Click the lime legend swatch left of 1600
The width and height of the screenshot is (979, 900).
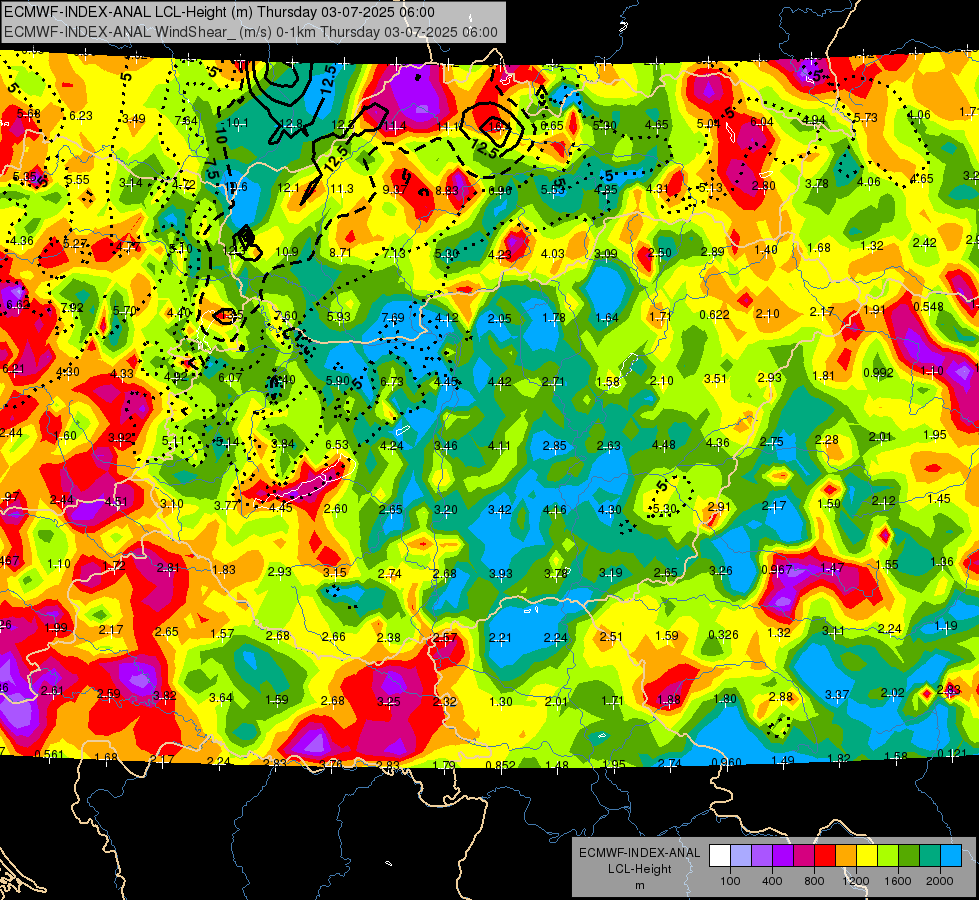click(888, 856)
